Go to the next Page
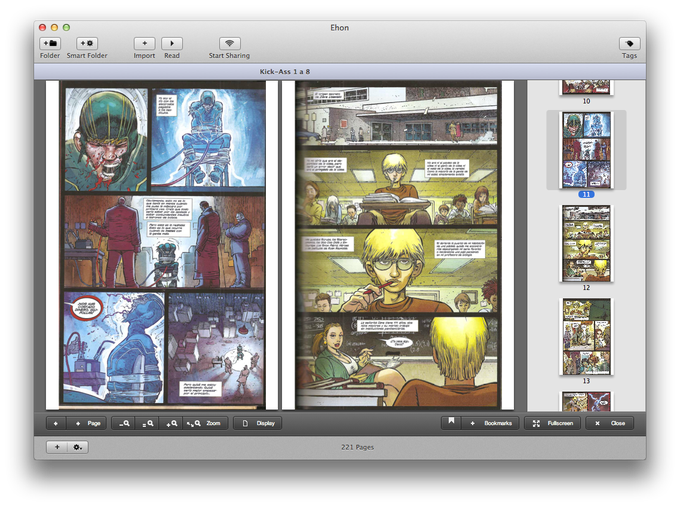The image size is (680, 507). [86, 423]
